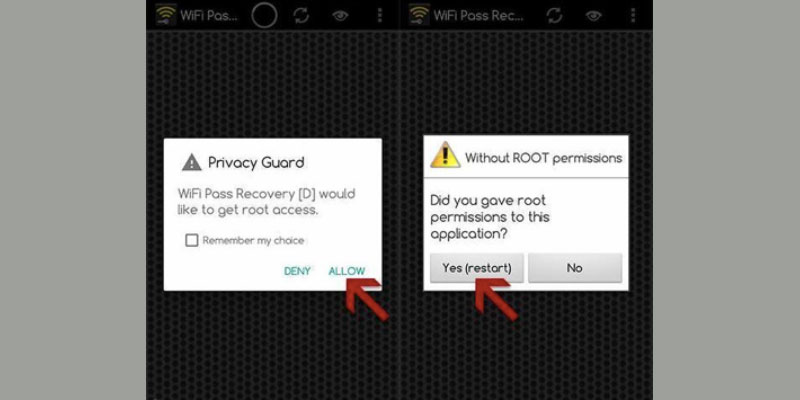The height and width of the screenshot is (400, 800).
Task: Check the Remember my choice checkbox
Action: 192,240
